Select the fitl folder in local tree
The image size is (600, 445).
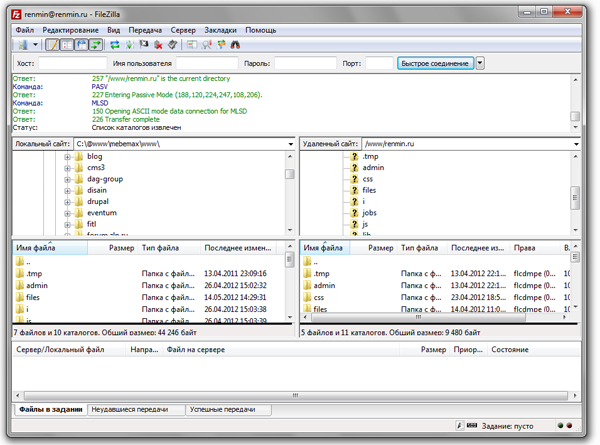91,224
